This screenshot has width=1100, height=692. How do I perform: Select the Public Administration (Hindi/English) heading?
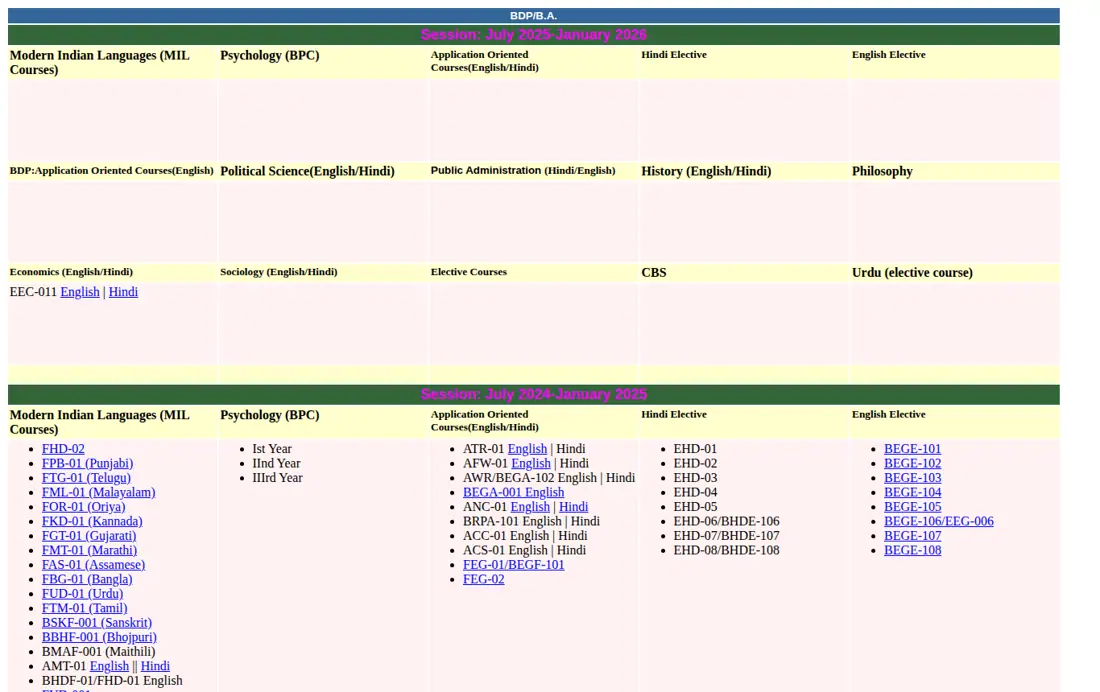pos(523,171)
